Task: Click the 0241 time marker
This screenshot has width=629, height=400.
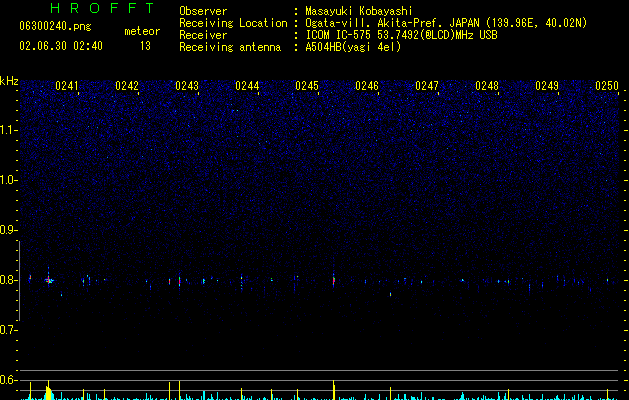Action: 67,86
